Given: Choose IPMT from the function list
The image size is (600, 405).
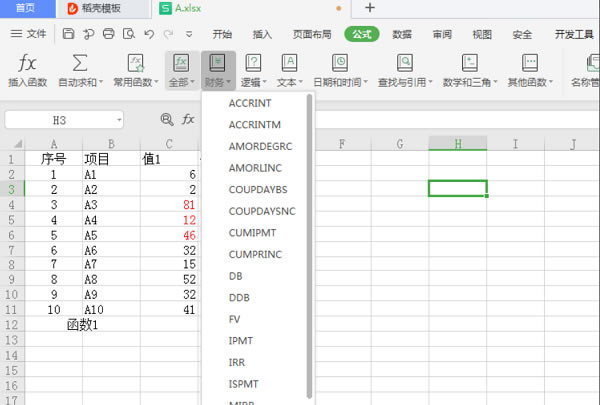Looking at the screenshot, I should point(241,341).
